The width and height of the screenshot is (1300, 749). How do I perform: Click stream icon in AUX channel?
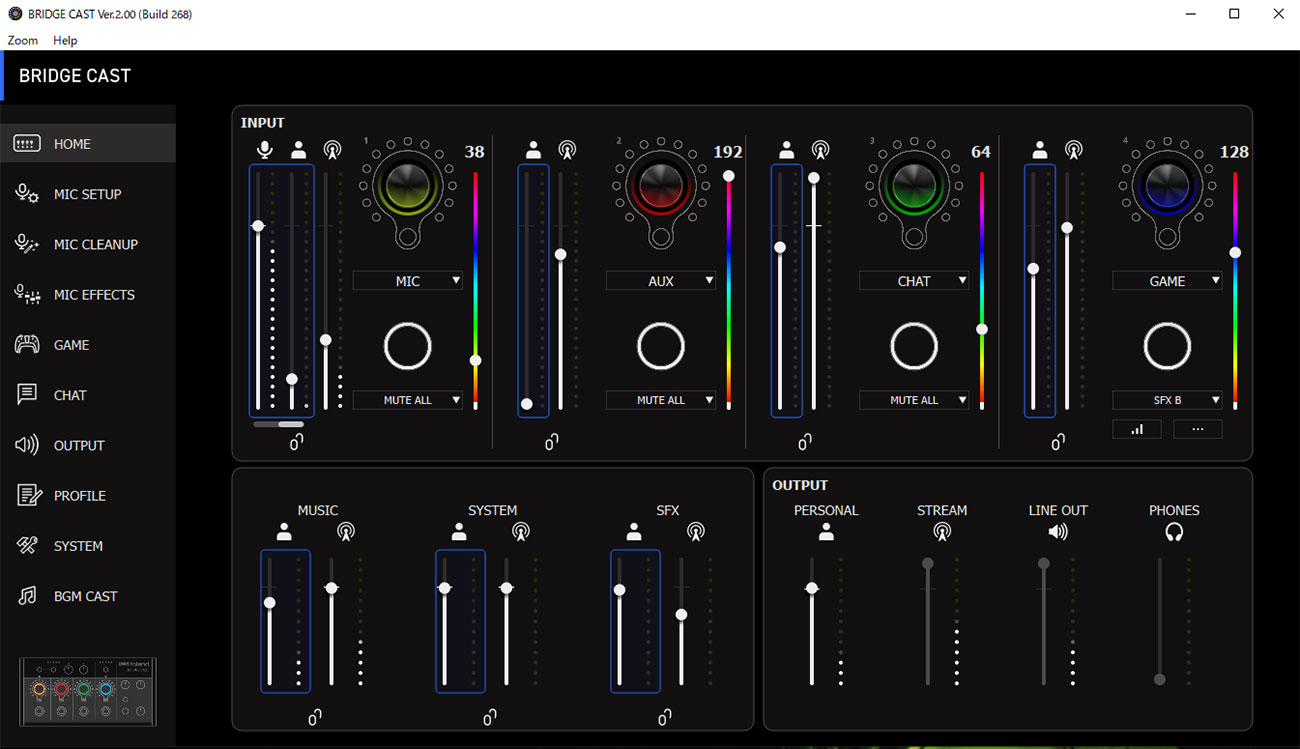point(567,150)
